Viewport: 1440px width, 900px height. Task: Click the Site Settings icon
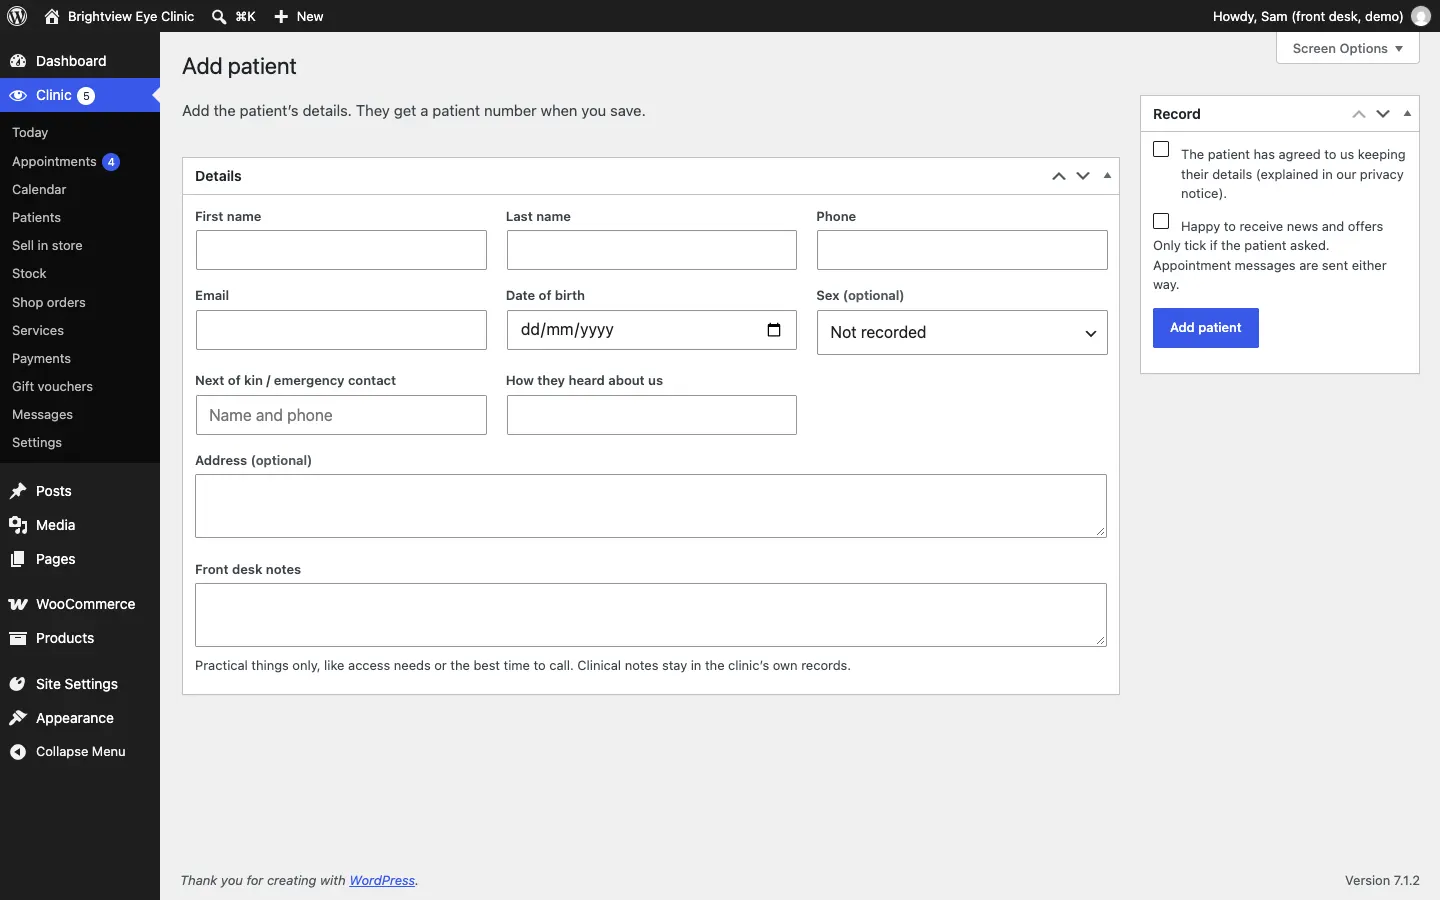18,684
